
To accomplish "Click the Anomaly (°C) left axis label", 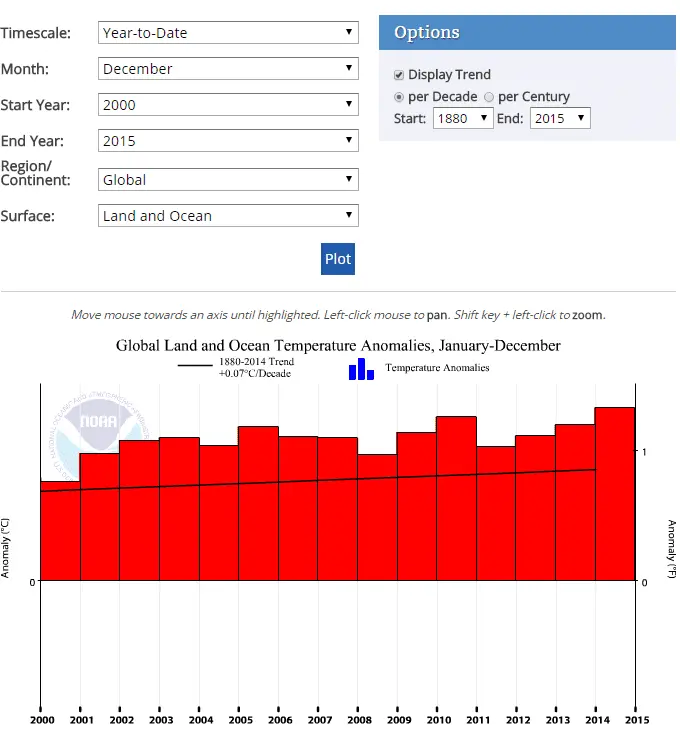I will click(5, 548).
